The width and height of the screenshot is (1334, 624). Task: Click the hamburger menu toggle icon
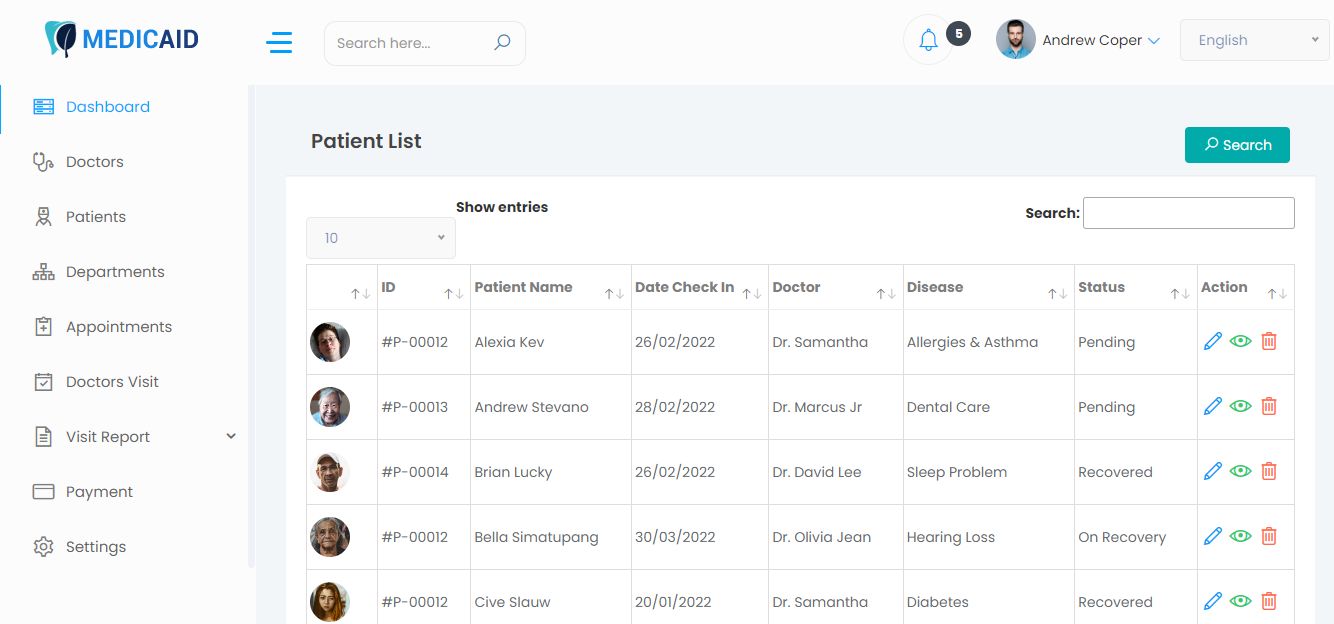[x=279, y=42]
